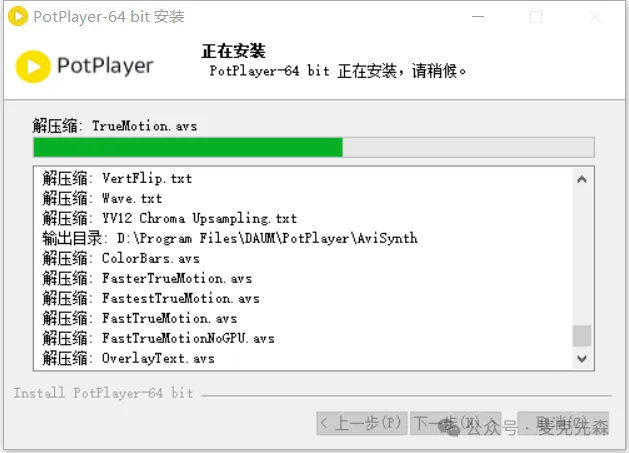Click the 上一步(P) back button
The height and width of the screenshot is (453, 629).
pyautogui.click(x=362, y=423)
